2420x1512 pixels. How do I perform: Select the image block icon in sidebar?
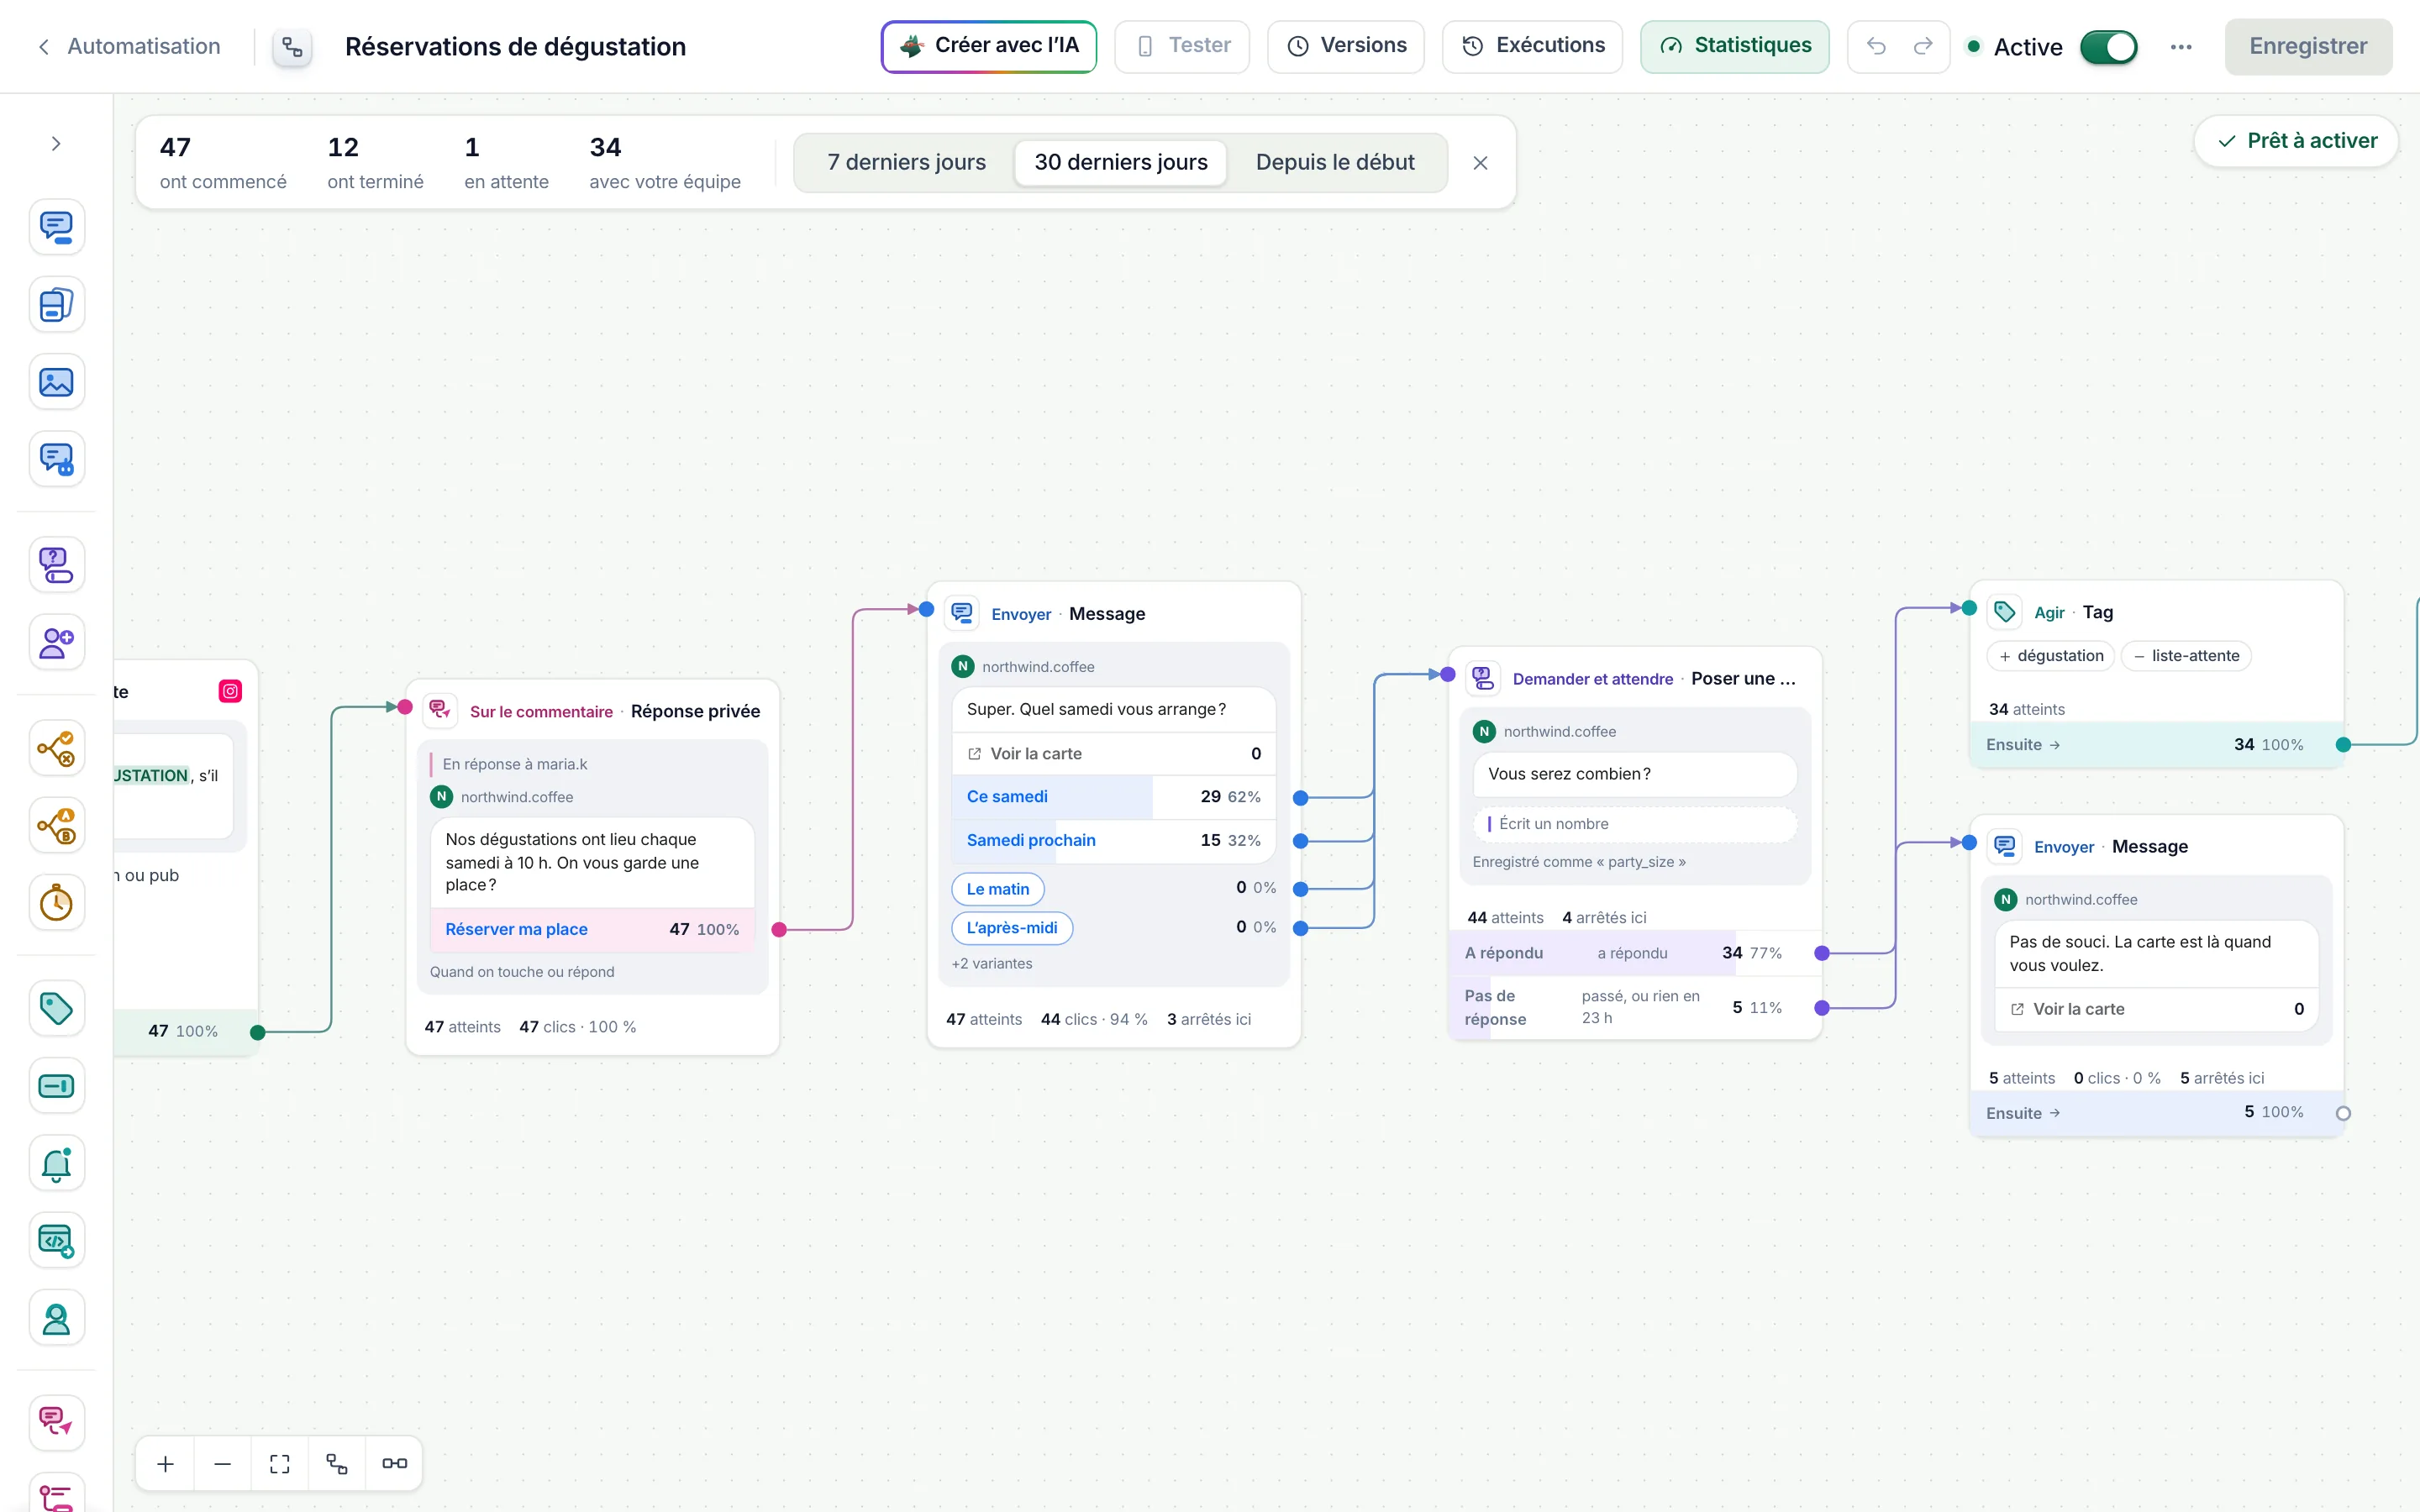[56, 382]
